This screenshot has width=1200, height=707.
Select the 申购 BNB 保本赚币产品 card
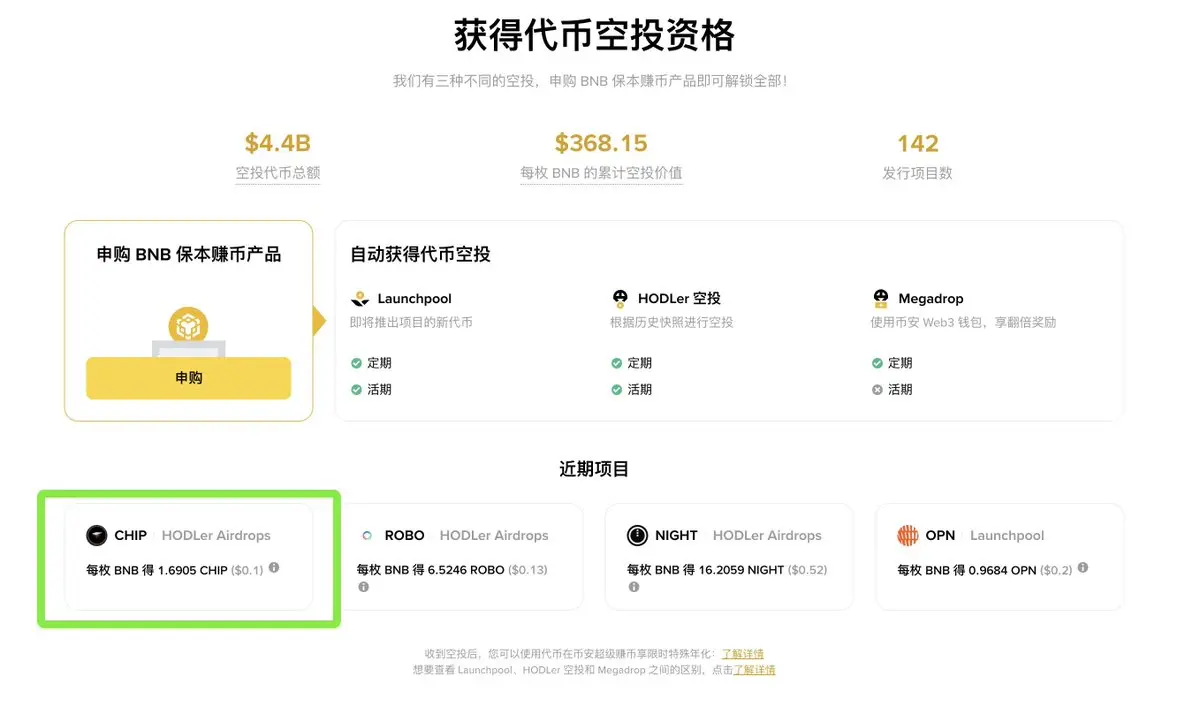click(x=188, y=321)
